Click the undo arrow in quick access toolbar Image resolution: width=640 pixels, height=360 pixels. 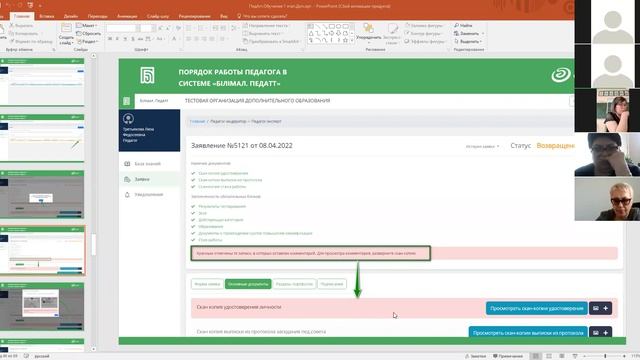tap(7, 5)
